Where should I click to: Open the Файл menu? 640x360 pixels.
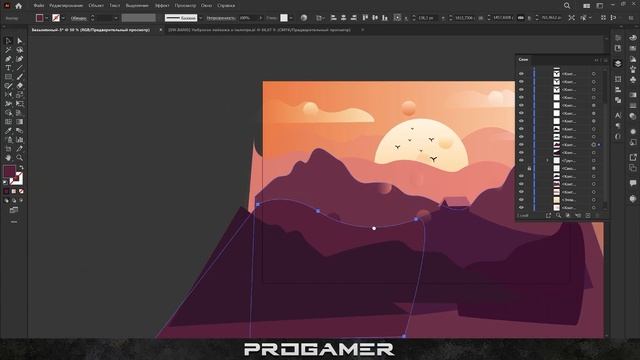tap(39, 6)
